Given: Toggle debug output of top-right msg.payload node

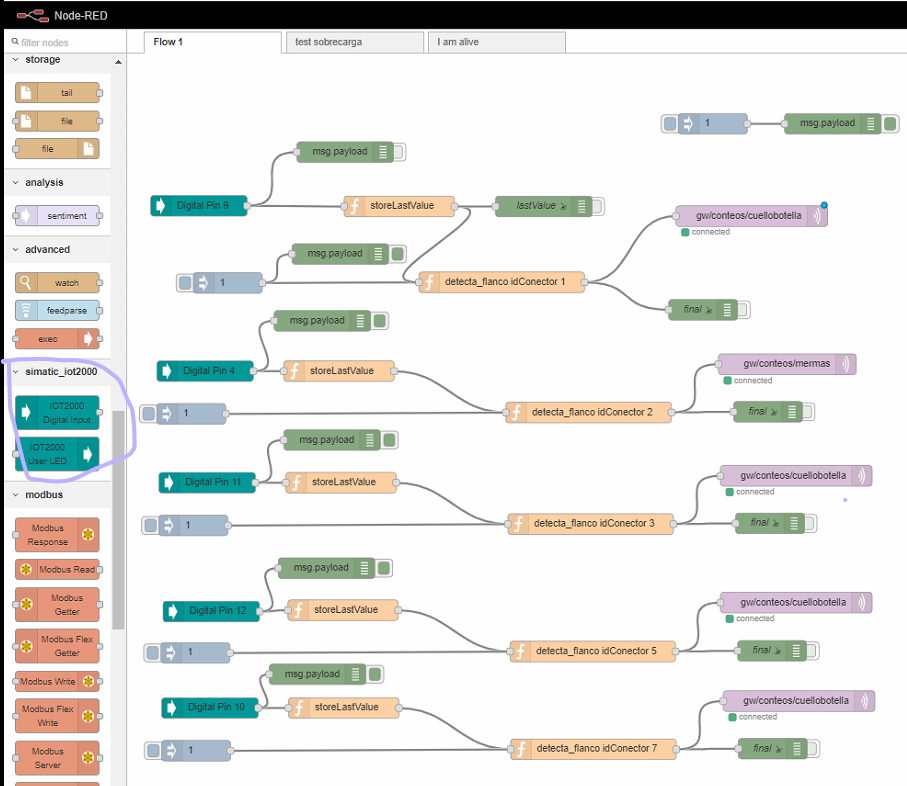Looking at the screenshot, I should click(890, 123).
